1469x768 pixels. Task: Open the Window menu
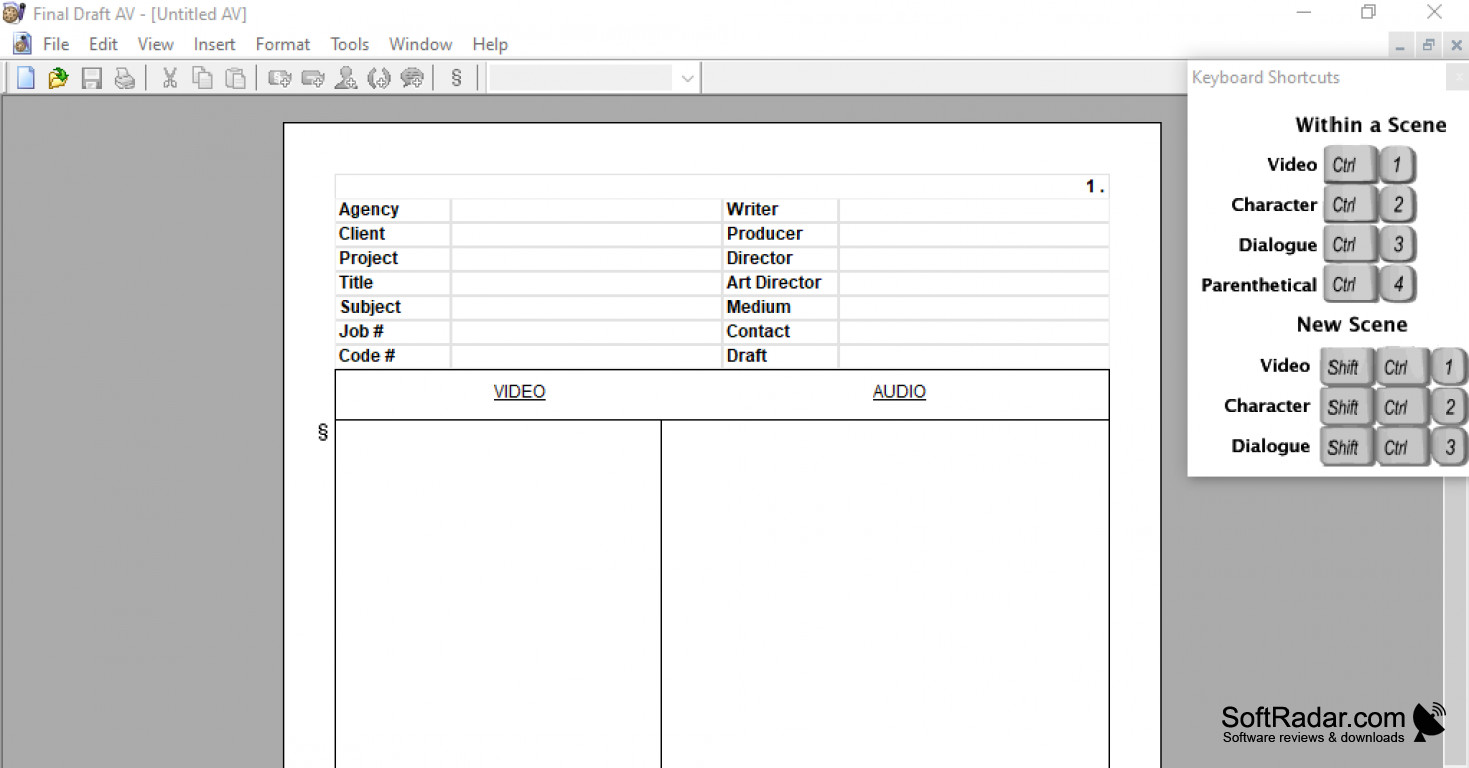tap(421, 44)
